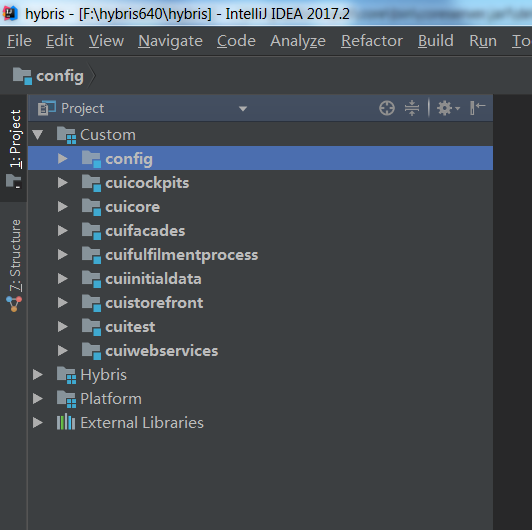Open the Refactor menu
Viewport: 532px width, 530px height.
[x=372, y=41]
